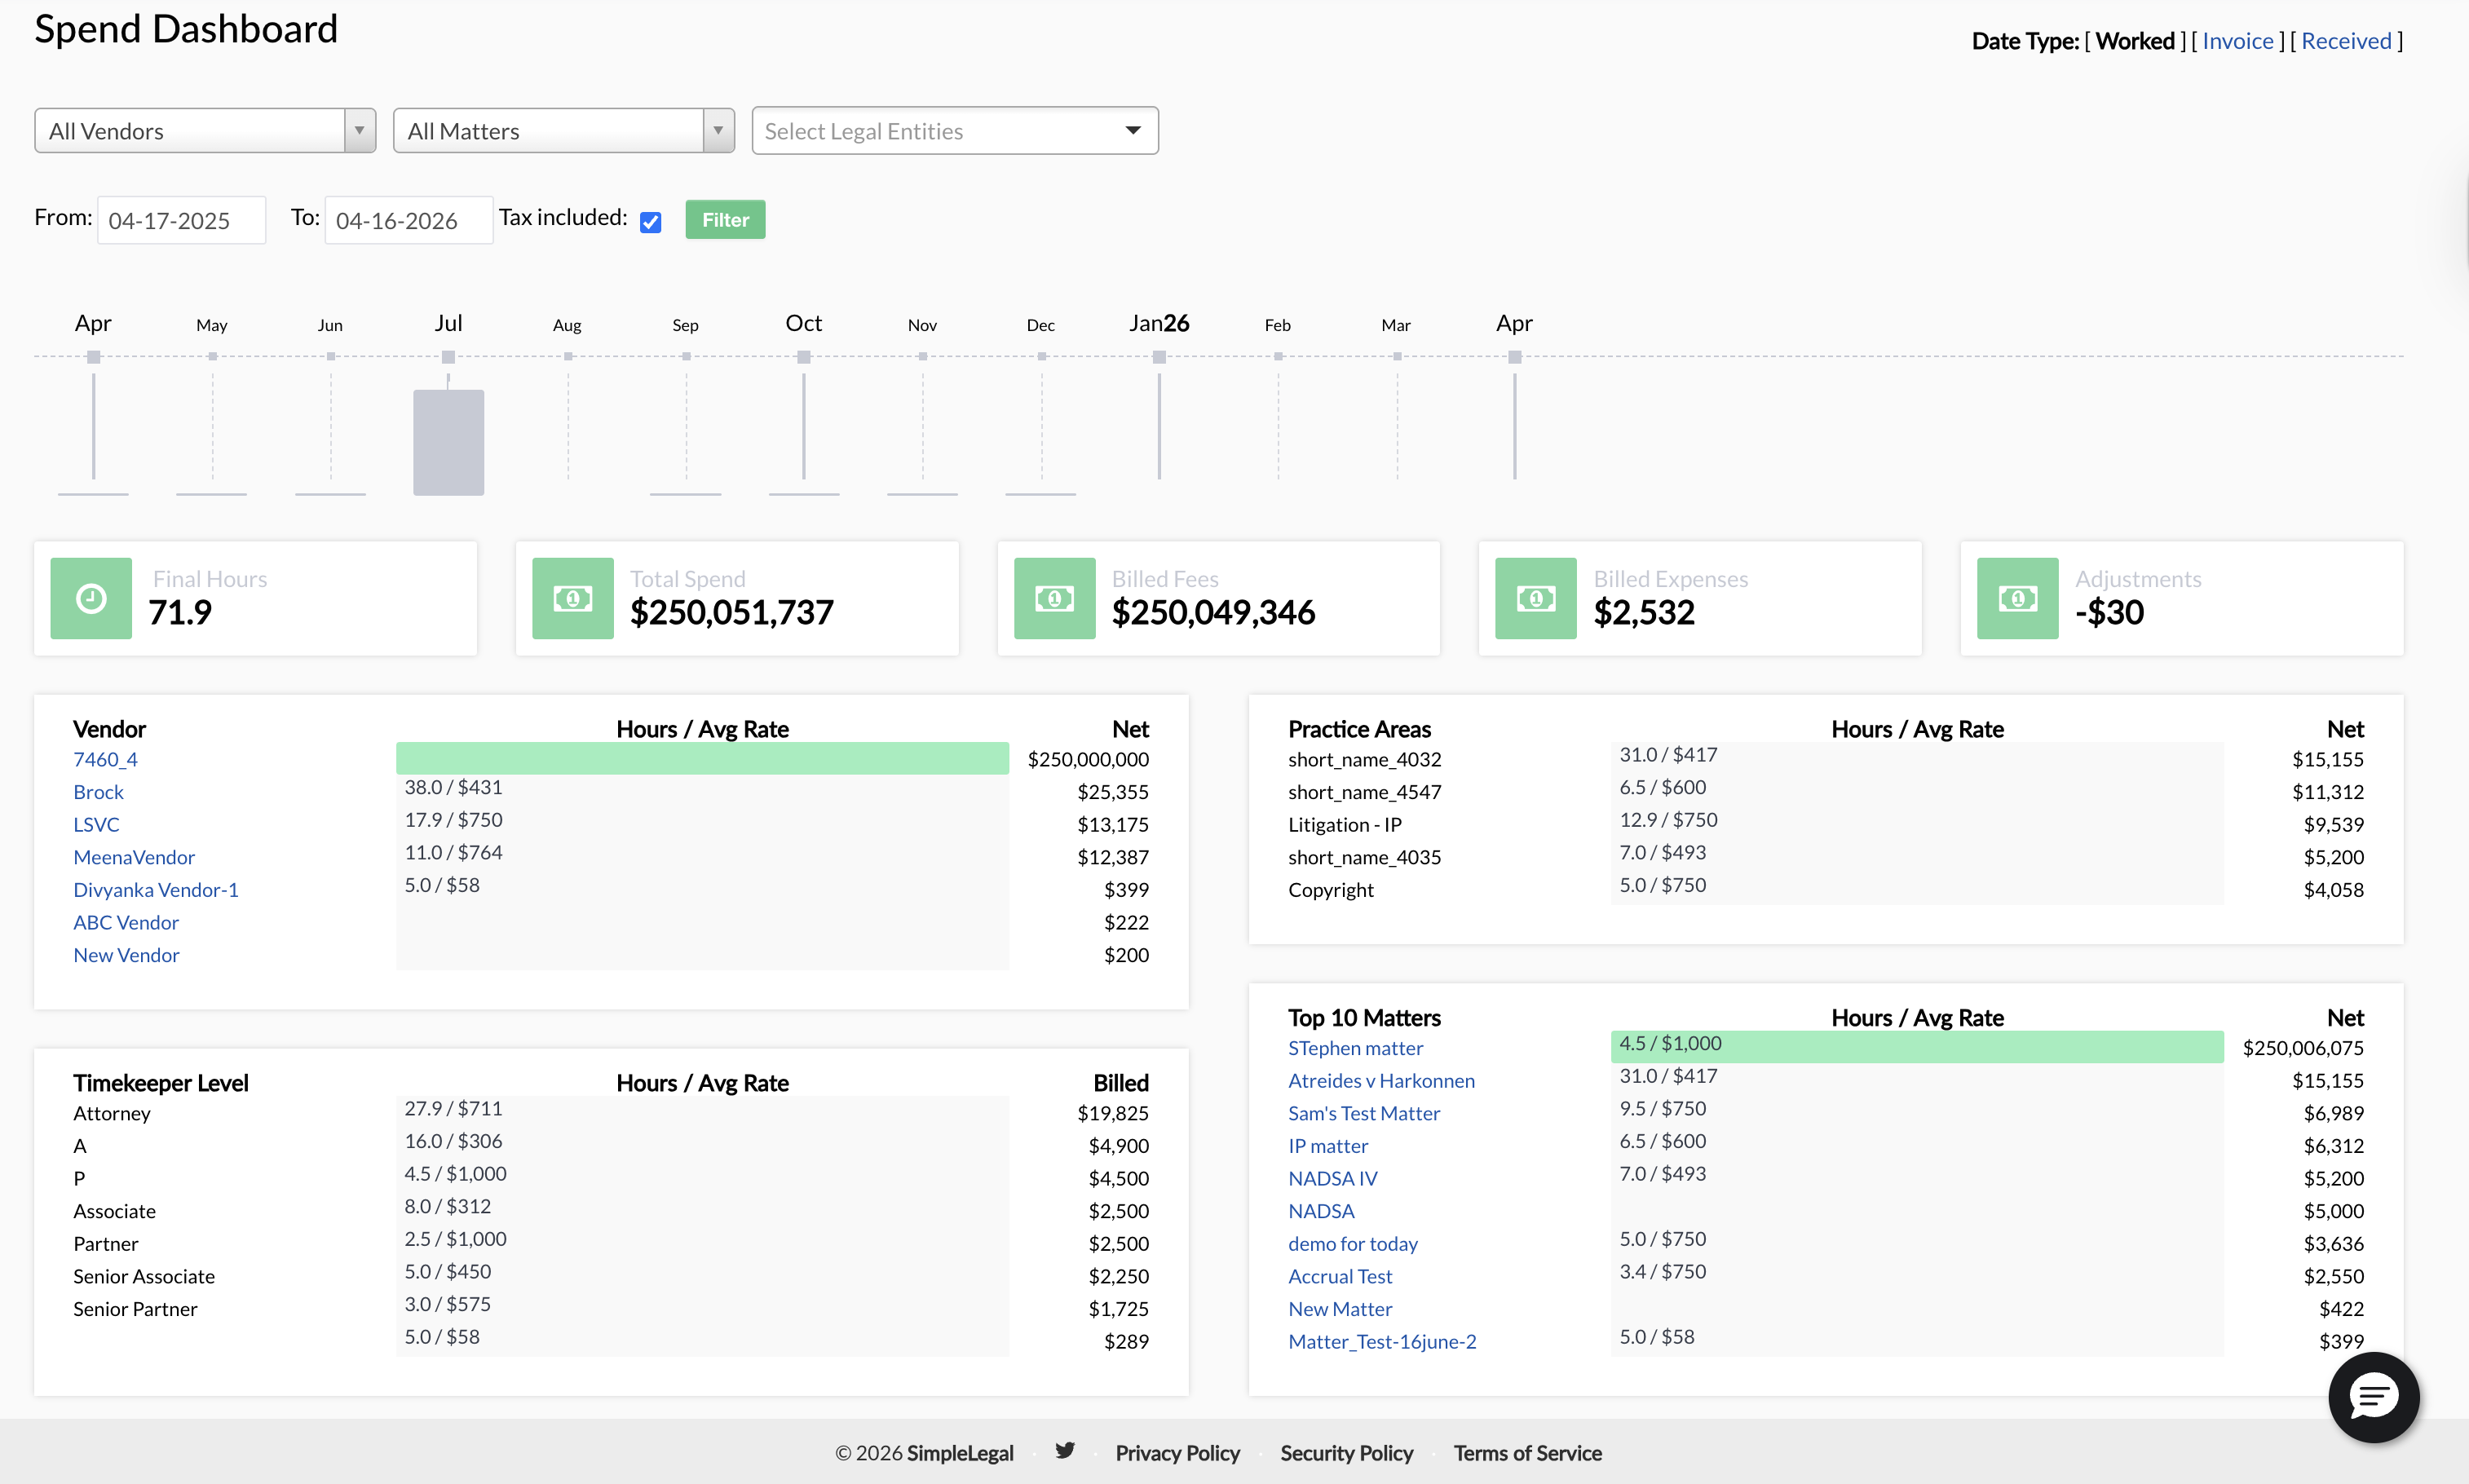Open the Accrual Test matter link

(1340, 1276)
